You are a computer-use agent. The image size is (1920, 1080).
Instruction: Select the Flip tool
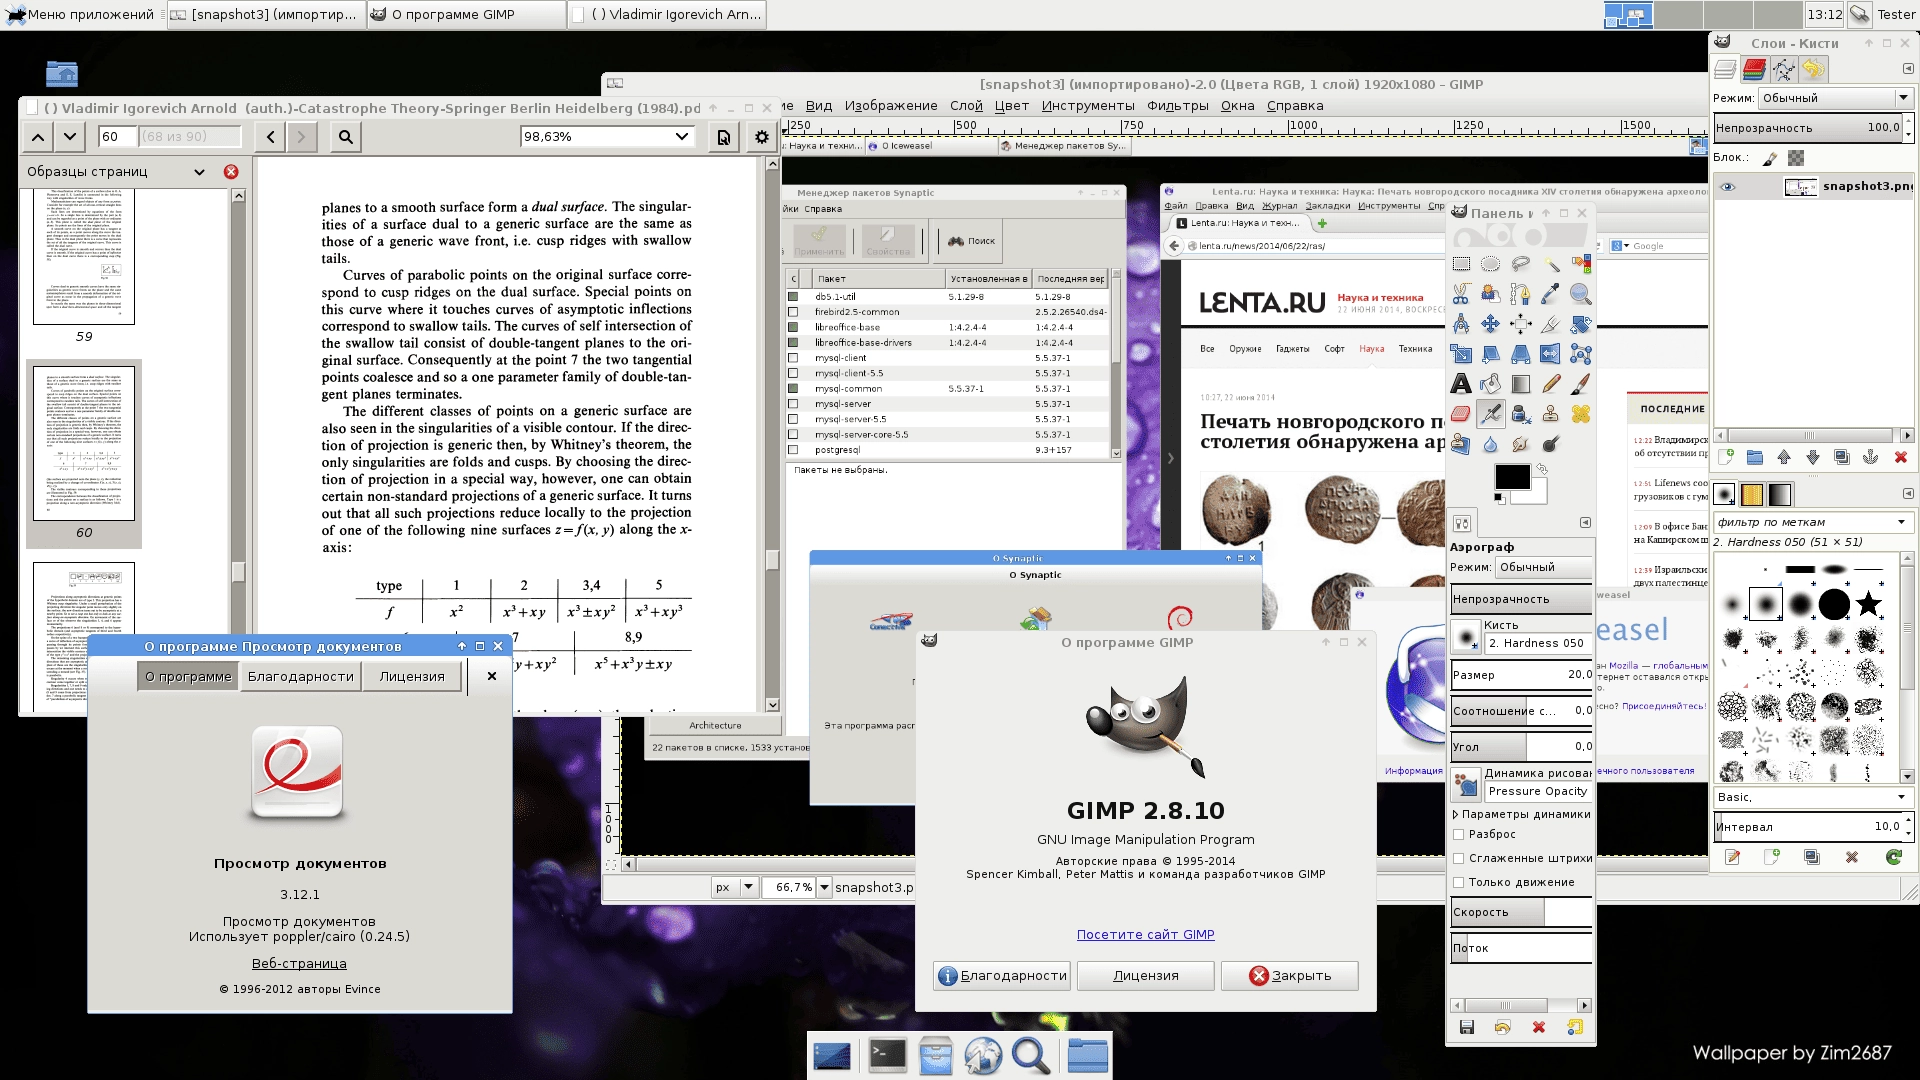[x=1551, y=354]
